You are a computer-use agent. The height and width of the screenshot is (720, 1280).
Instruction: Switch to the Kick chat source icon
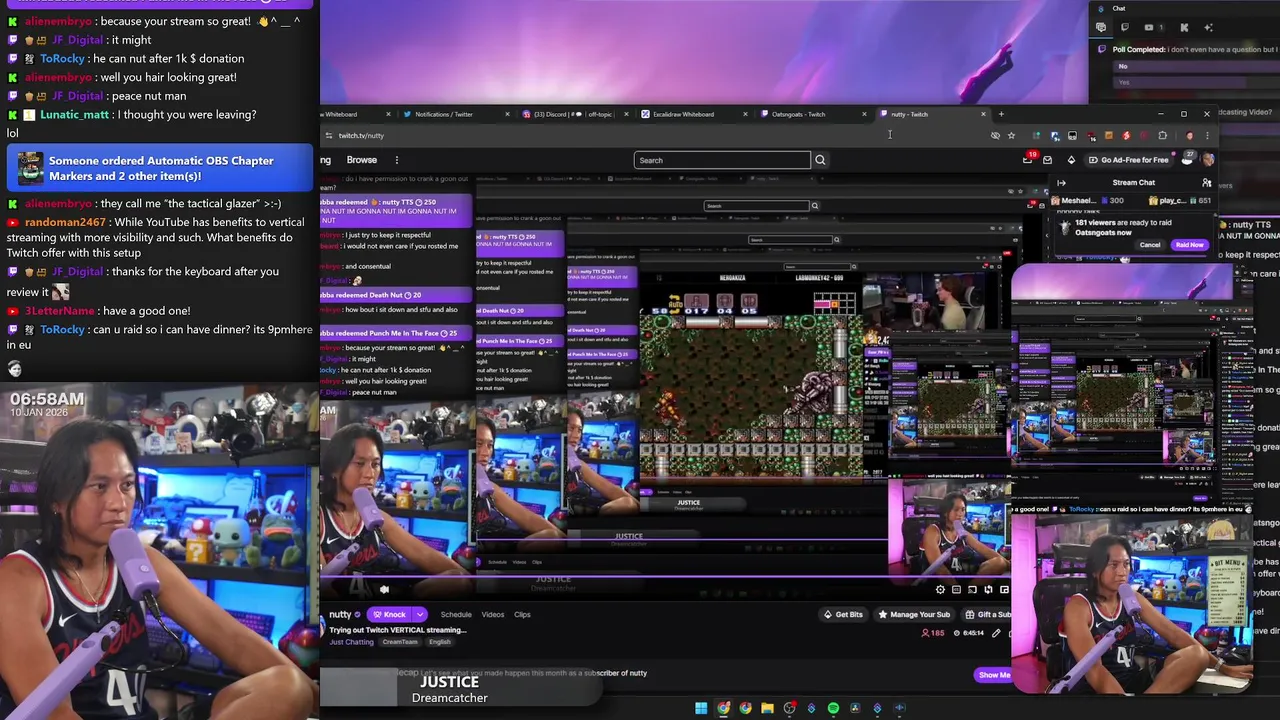pos(1184,27)
